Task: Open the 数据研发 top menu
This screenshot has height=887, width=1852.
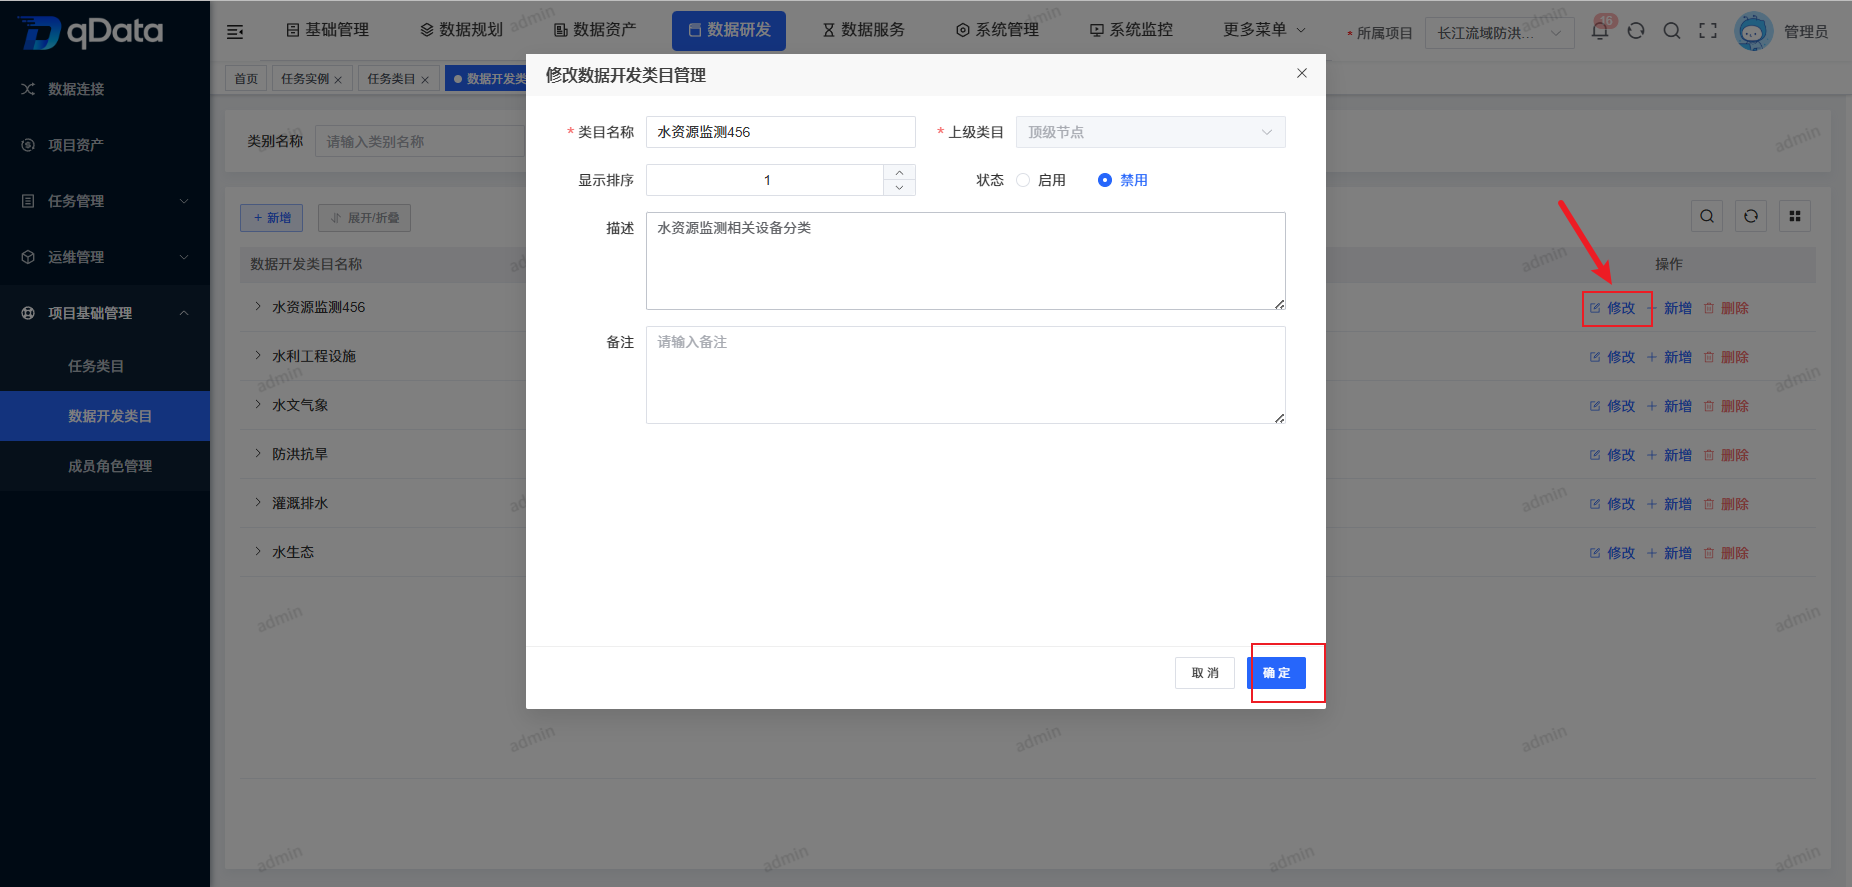Action: [x=729, y=30]
